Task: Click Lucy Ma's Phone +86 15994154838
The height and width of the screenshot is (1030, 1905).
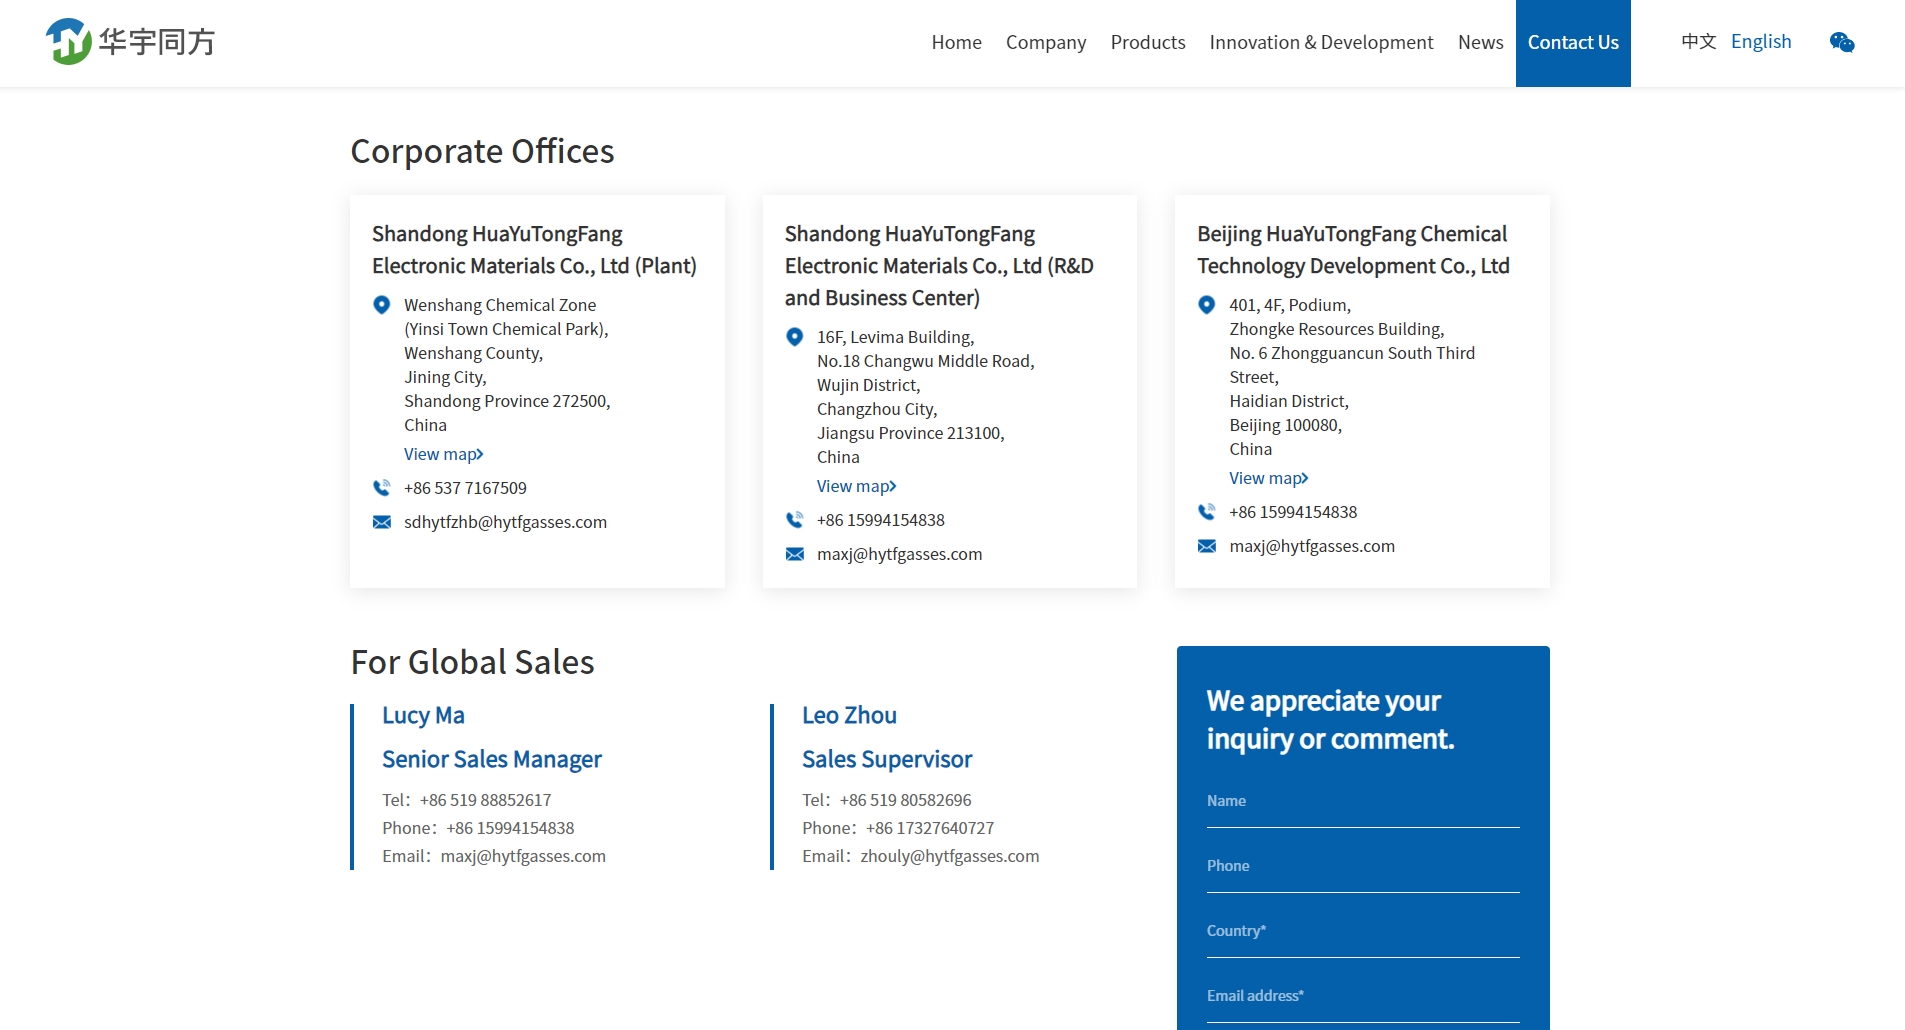Action: click(x=510, y=828)
